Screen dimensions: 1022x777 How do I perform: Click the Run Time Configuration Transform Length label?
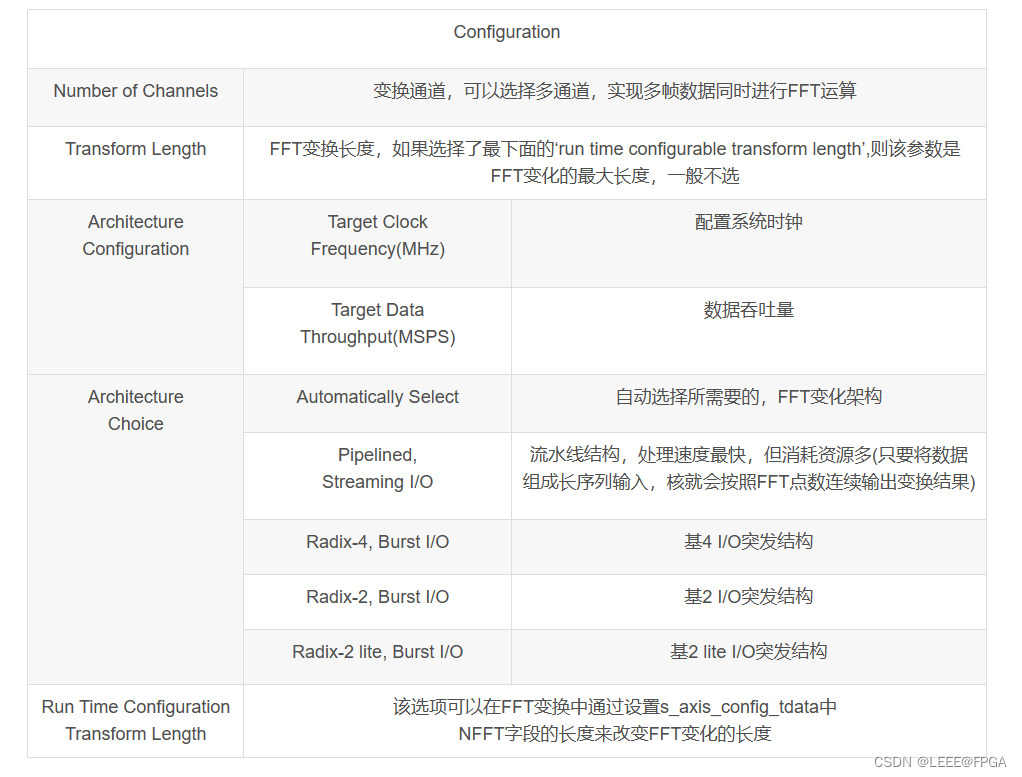click(x=135, y=720)
